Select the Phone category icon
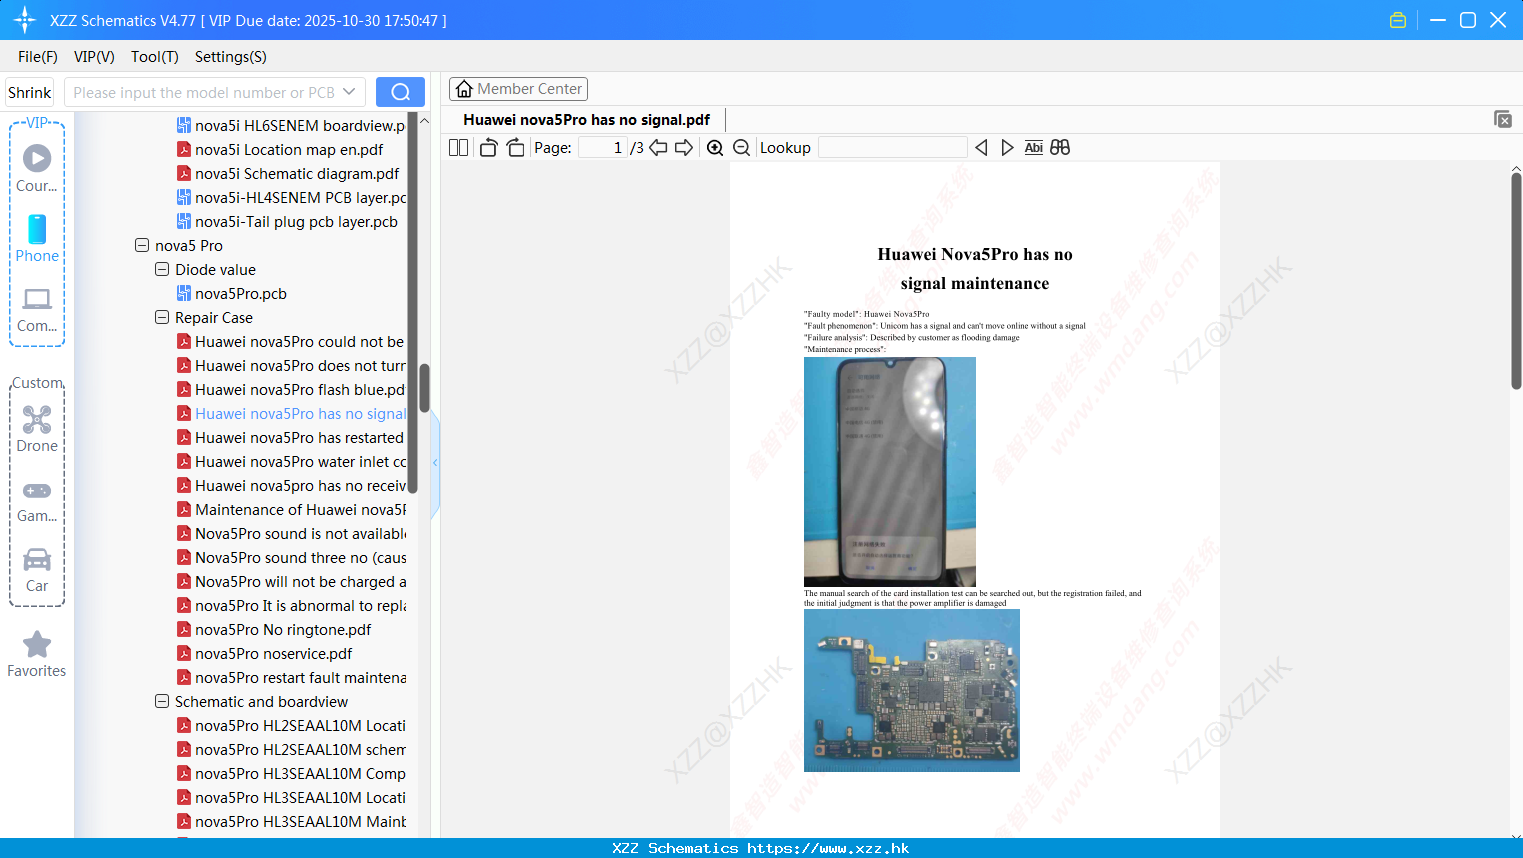 tap(37, 238)
